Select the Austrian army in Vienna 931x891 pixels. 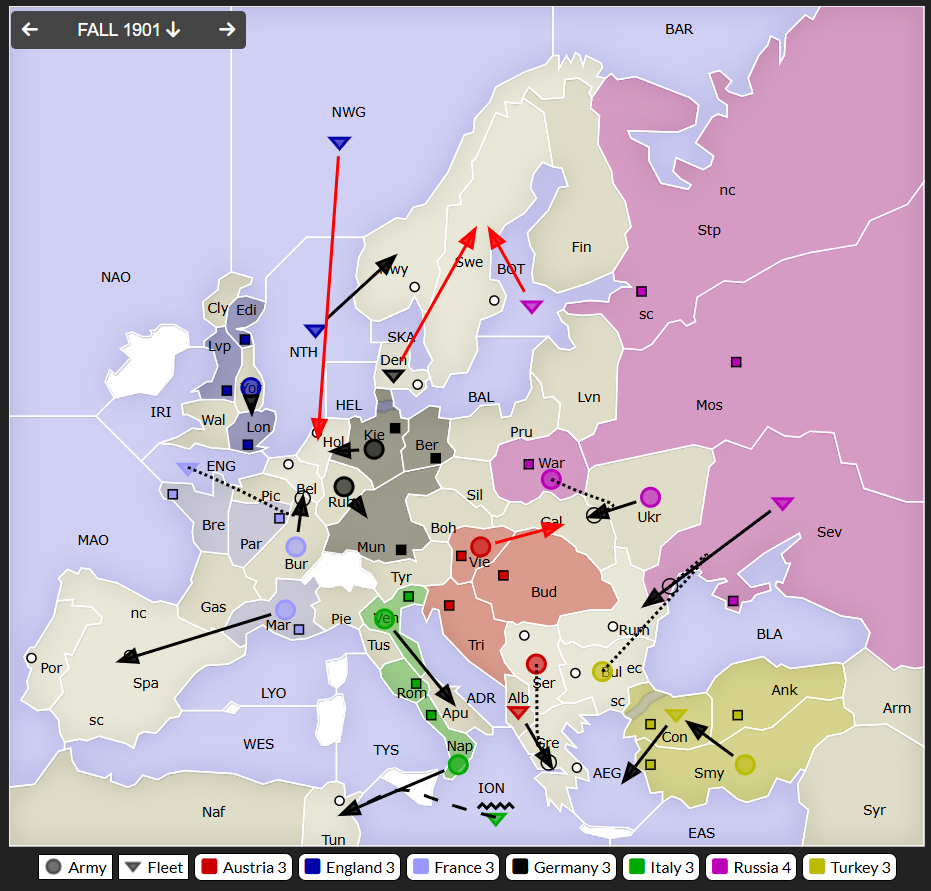click(480, 546)
